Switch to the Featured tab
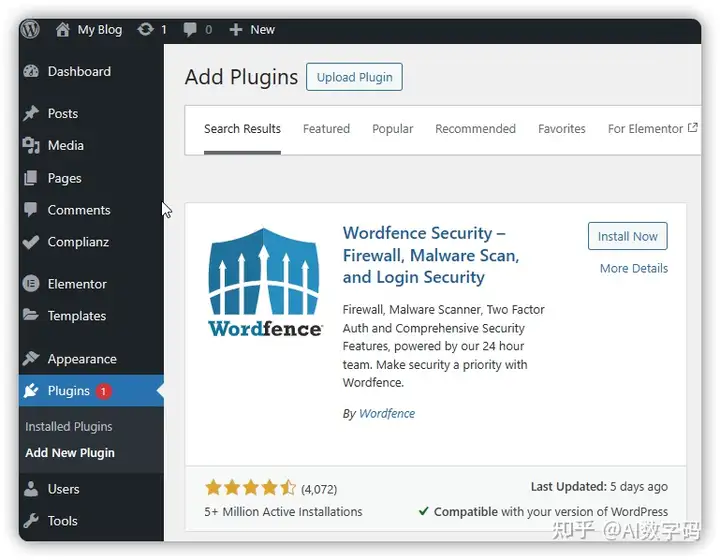Screen dimensions: 720x560 point(326,129)
